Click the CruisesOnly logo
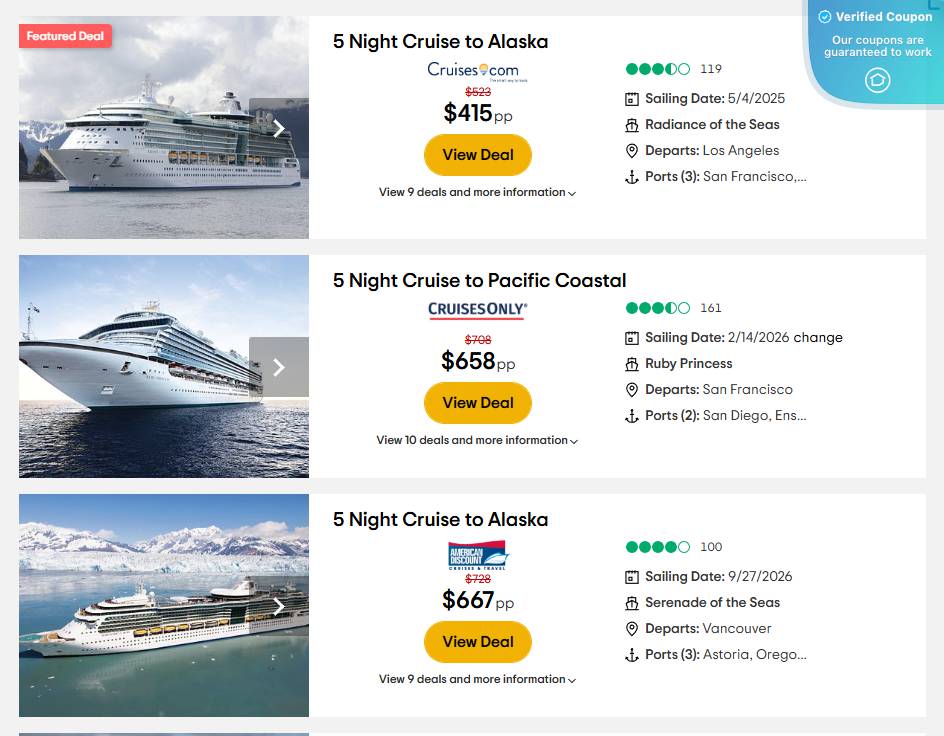 [478, 310]
